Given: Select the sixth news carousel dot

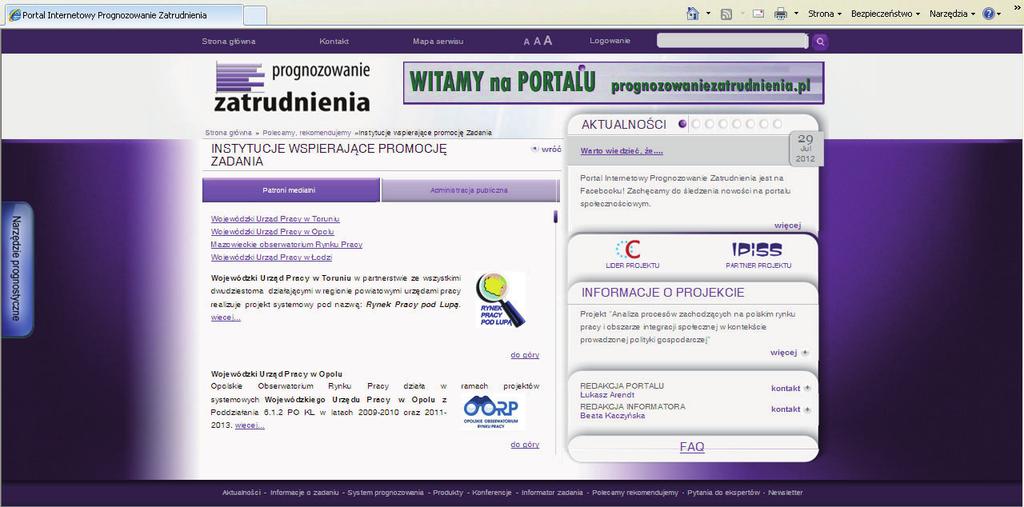Looking at the screenshot, I should (750, 124).
